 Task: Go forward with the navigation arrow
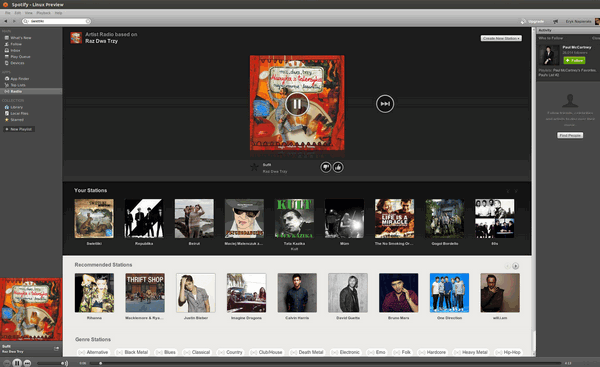tap(14, 21)
